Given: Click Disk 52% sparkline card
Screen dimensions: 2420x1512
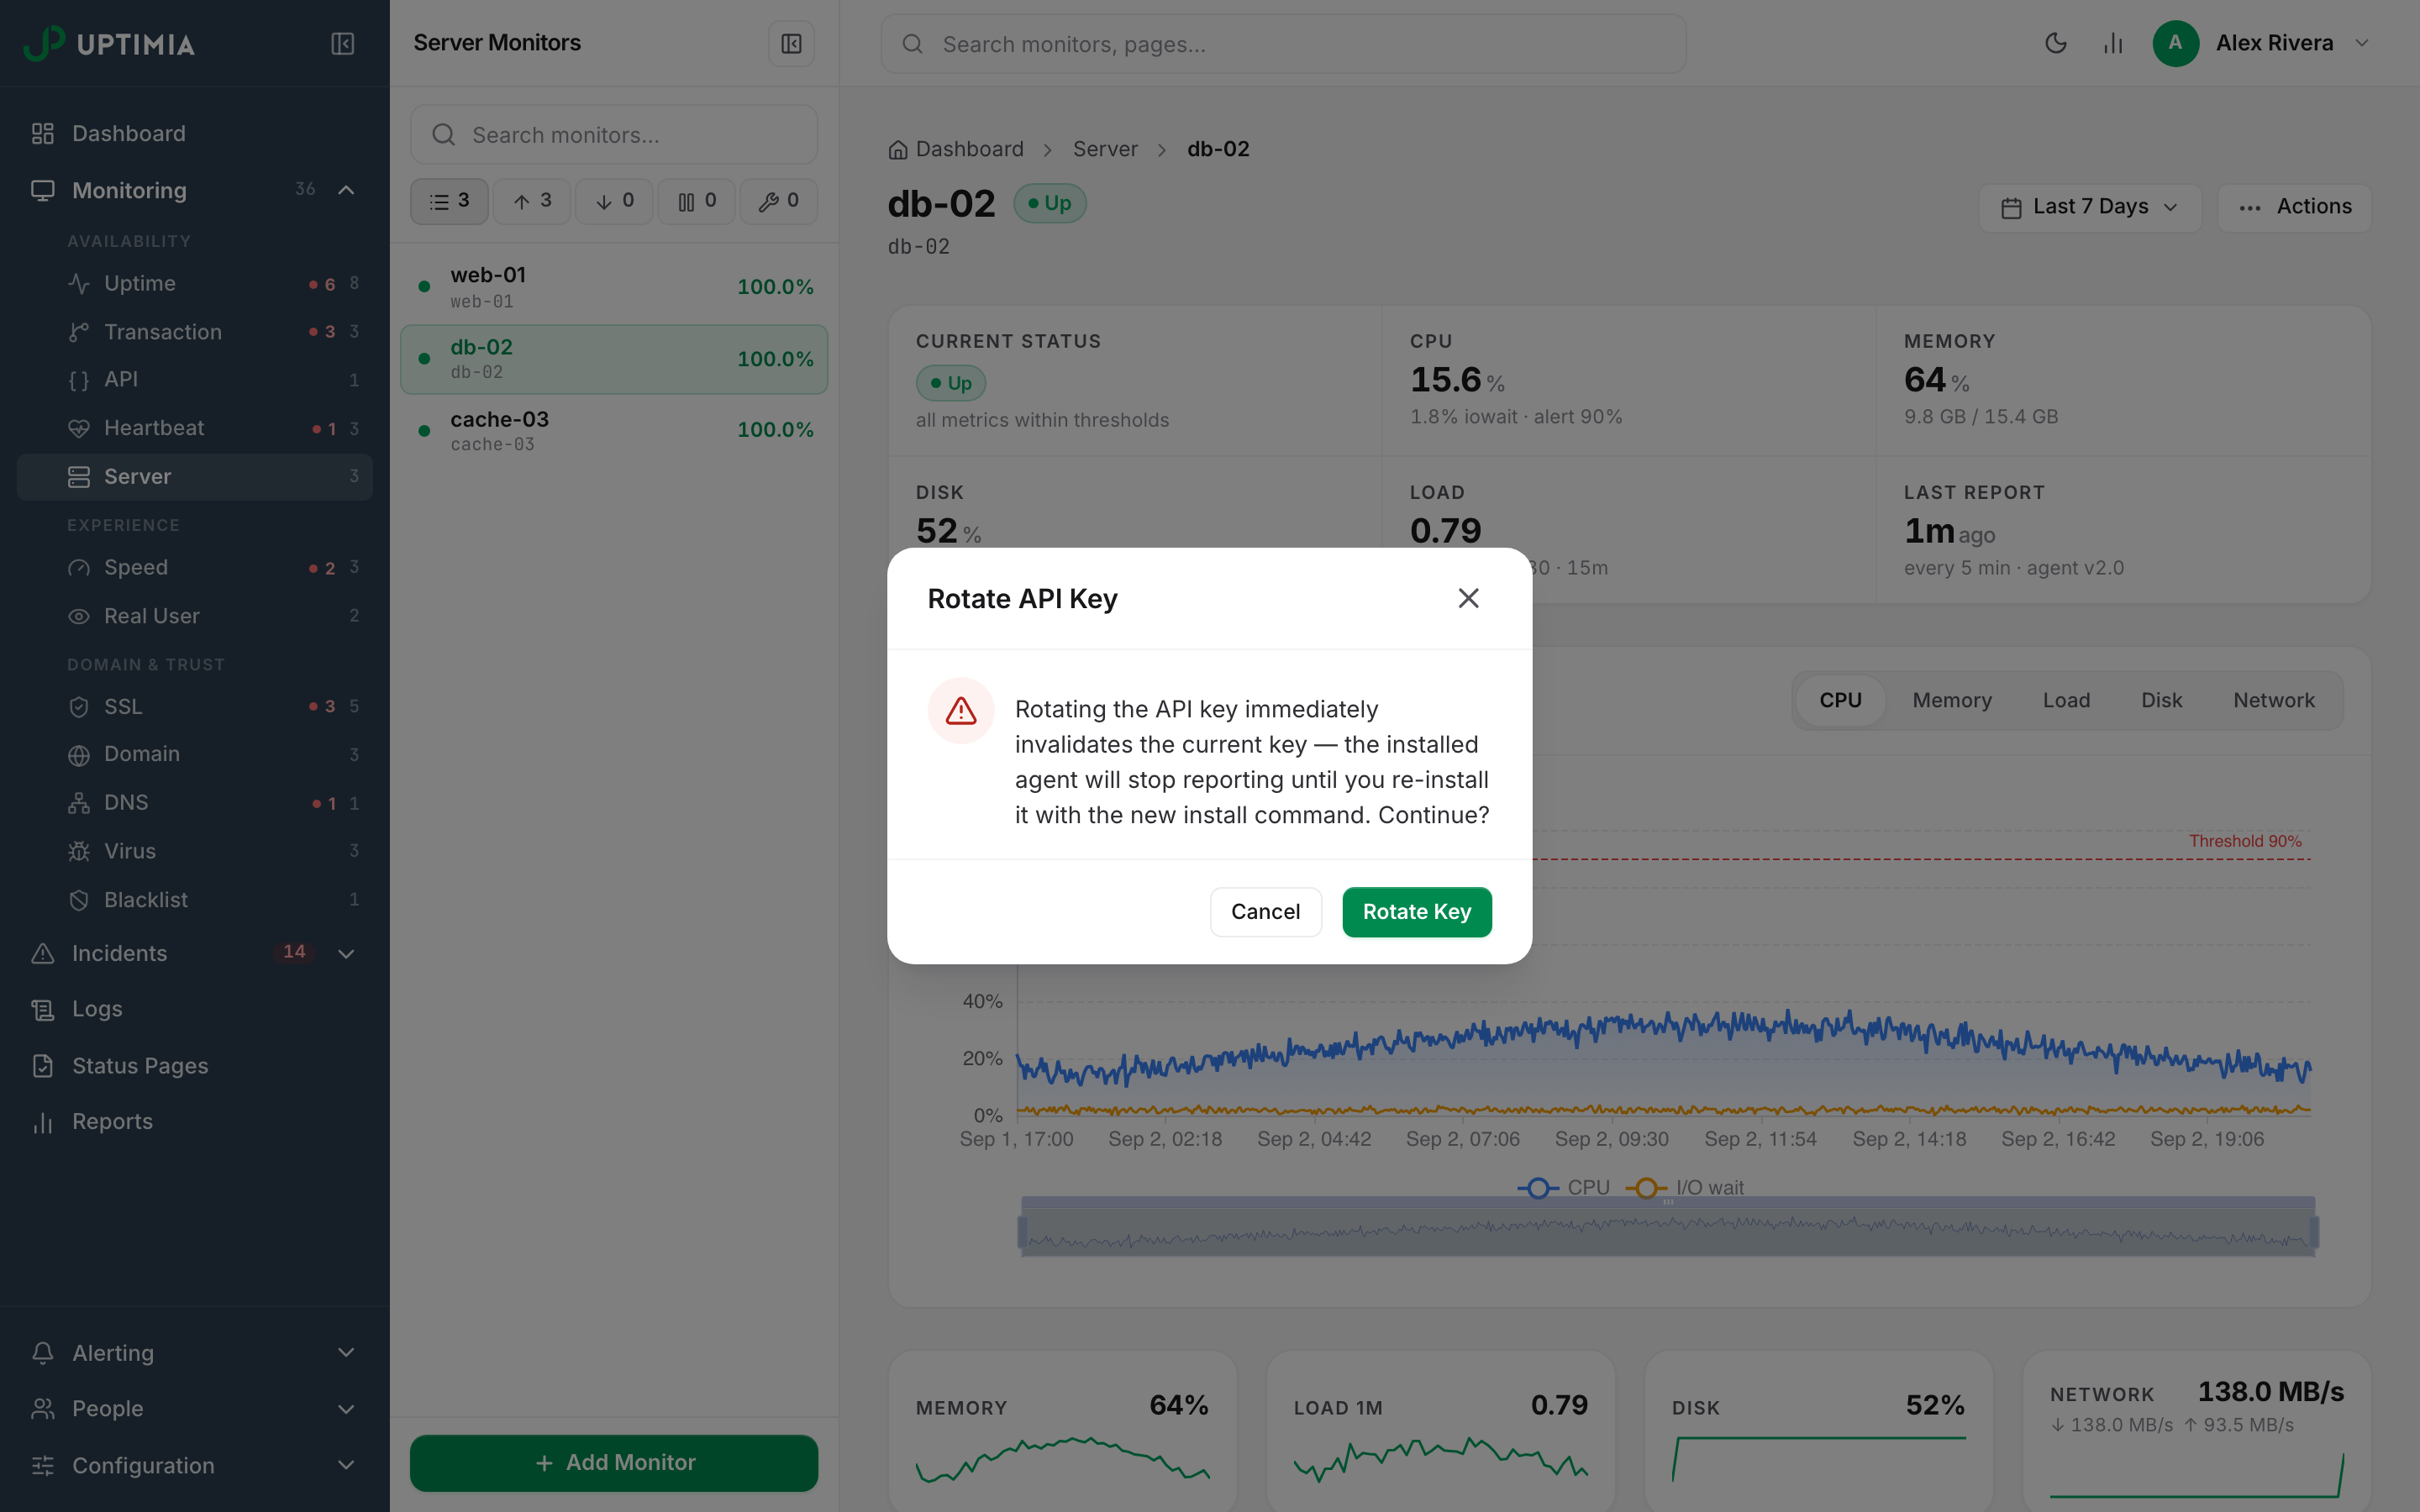Looking at the screenshot, I should (x=1818, y=1431).
